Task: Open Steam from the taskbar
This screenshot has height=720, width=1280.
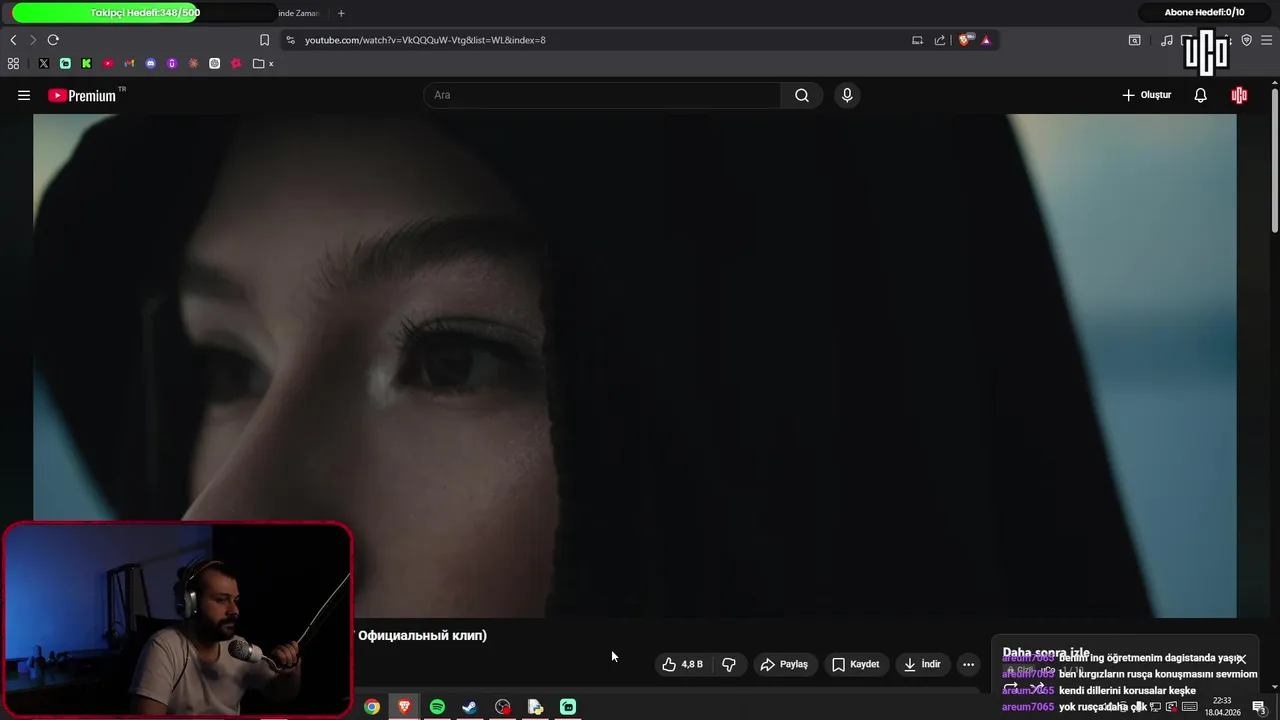Action: [x=469, y=707]
